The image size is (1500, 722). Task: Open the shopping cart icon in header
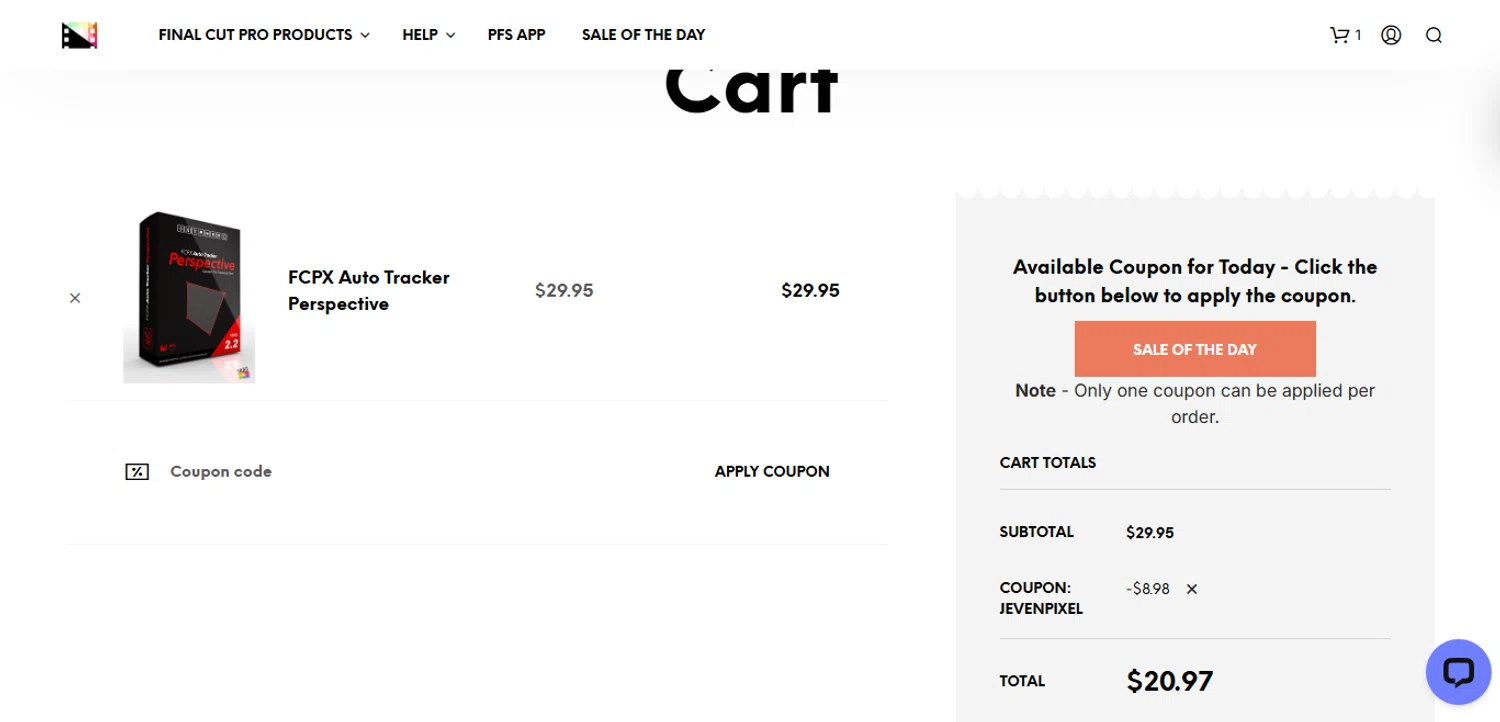[x=1339, y=35]
